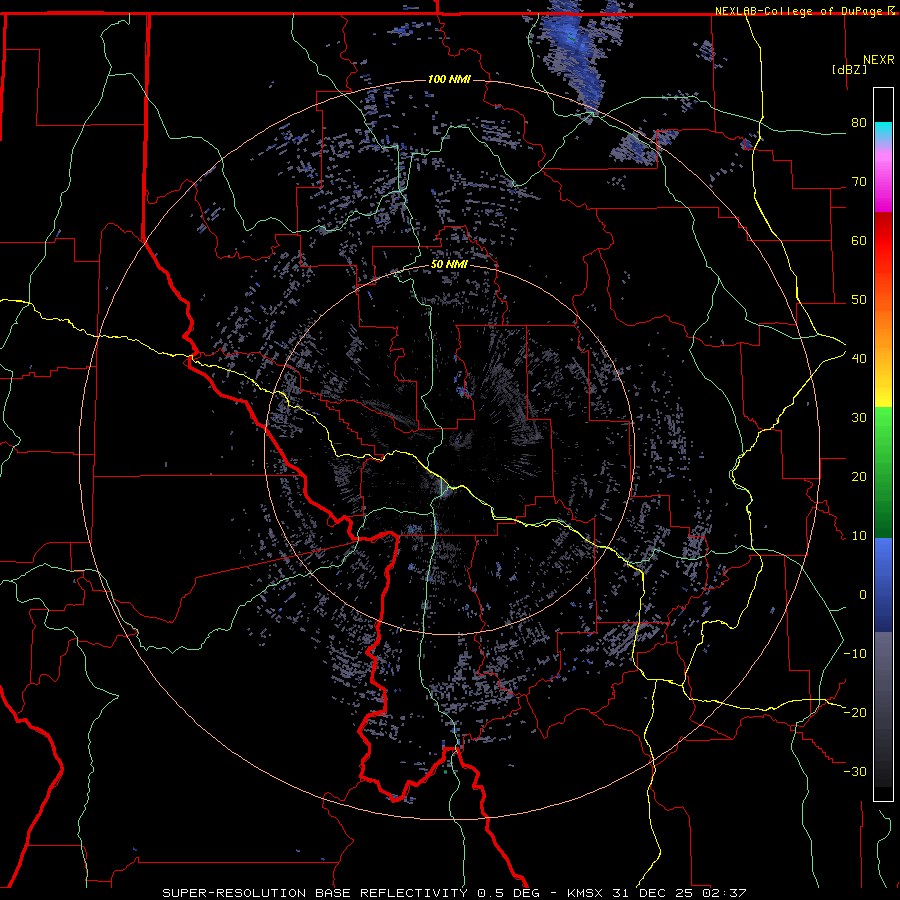Click the Super-Resolution Base Reflectivity caption
Screen dimensions: 900x900
pyautogui.click(x=315, y=893)
